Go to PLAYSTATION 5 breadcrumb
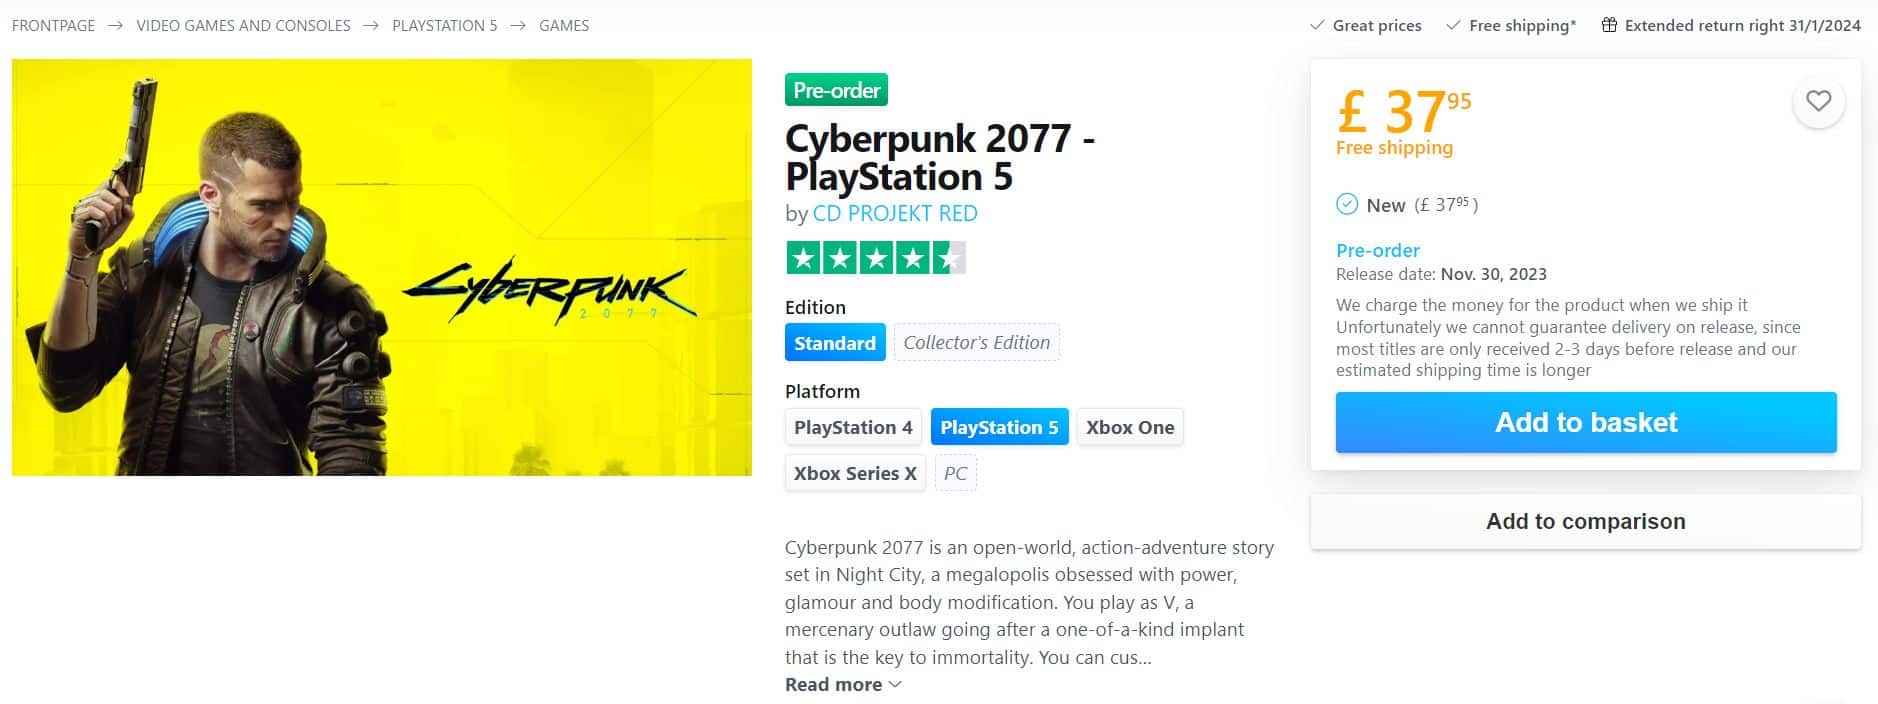 (444, 25)
